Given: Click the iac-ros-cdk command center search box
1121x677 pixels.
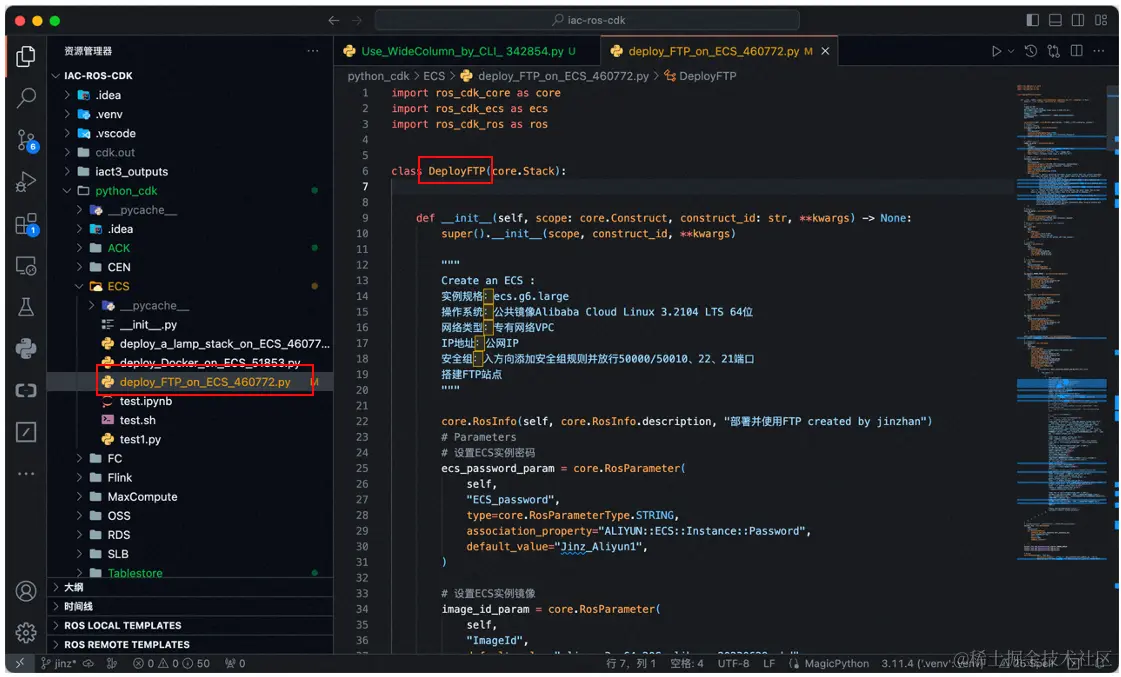Looking at the screenshot, I should point(587,20).
